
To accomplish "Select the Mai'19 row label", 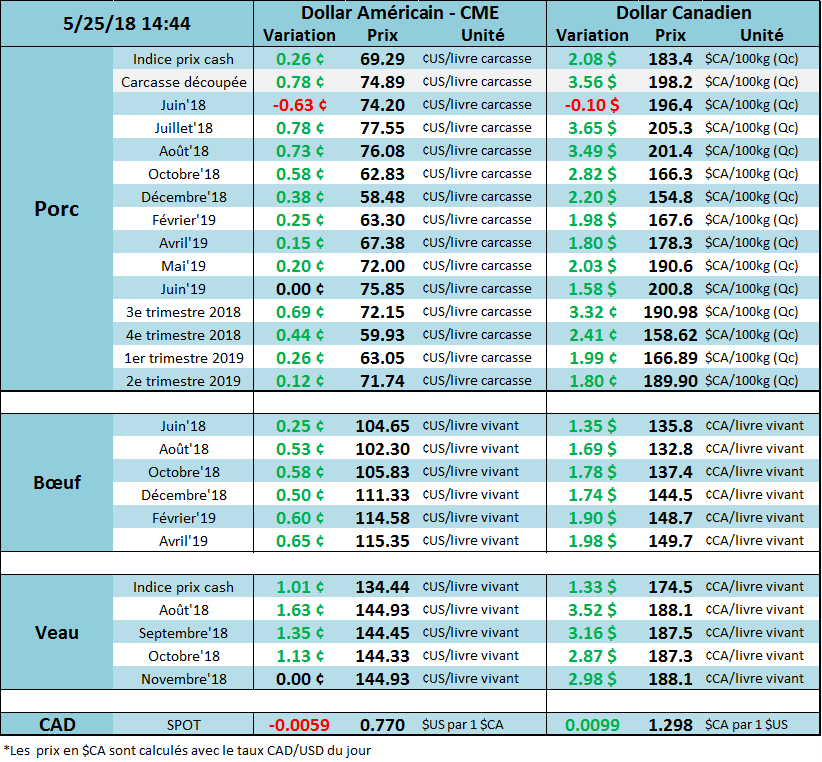I will point(184,266).
